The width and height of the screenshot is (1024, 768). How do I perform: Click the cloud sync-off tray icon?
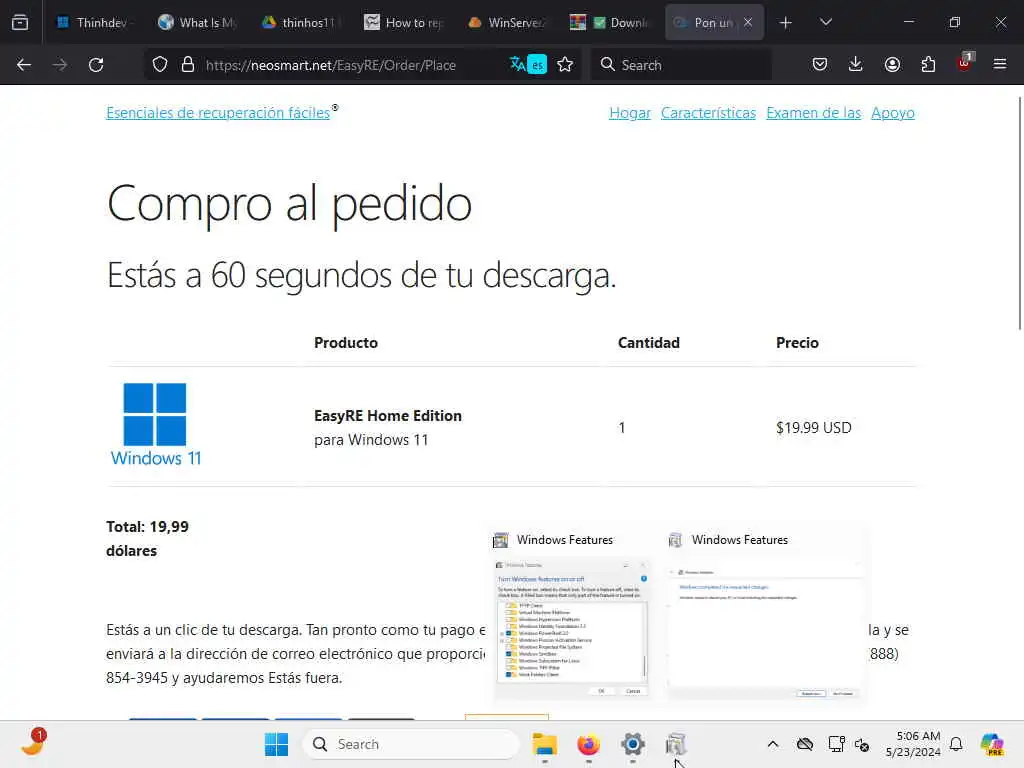click(x=805, y=744)
